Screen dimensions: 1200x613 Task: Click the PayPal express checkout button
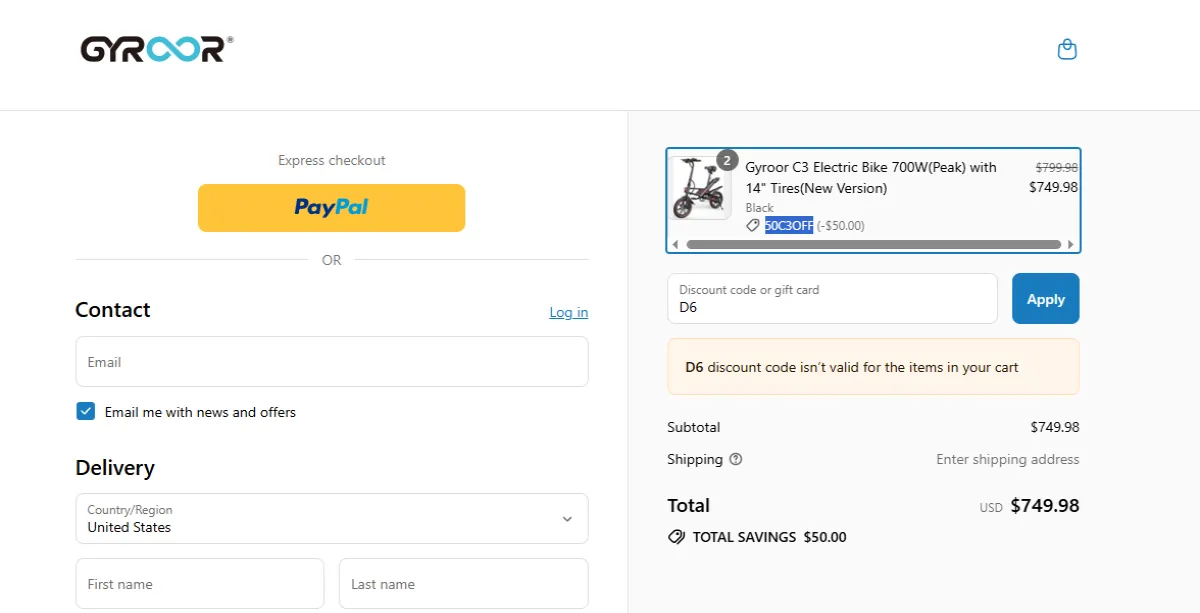click(x=331, y=207)
